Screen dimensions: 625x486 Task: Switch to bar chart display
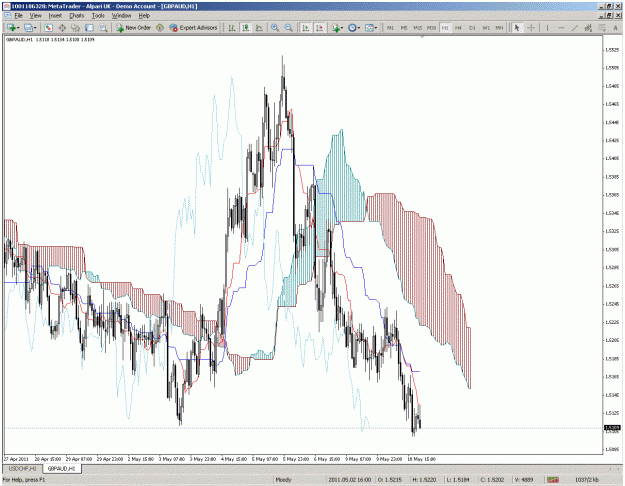pyautogui.click(x=231, y=28)
